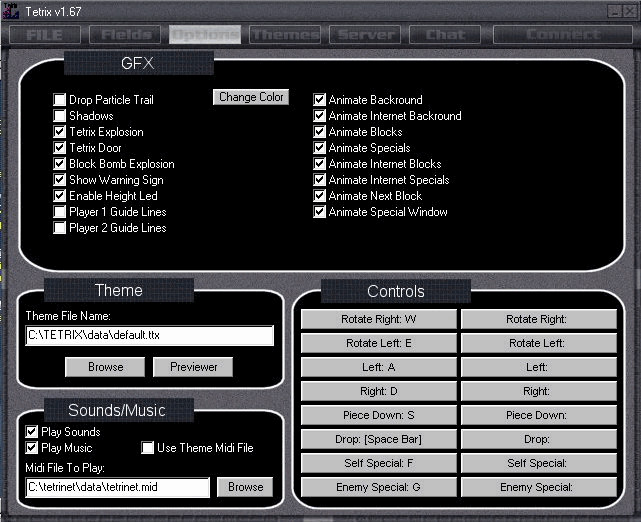The image size is (641, 522).
Task: Rebind player 1 Rotate Right: W
Action: [379, 319]
